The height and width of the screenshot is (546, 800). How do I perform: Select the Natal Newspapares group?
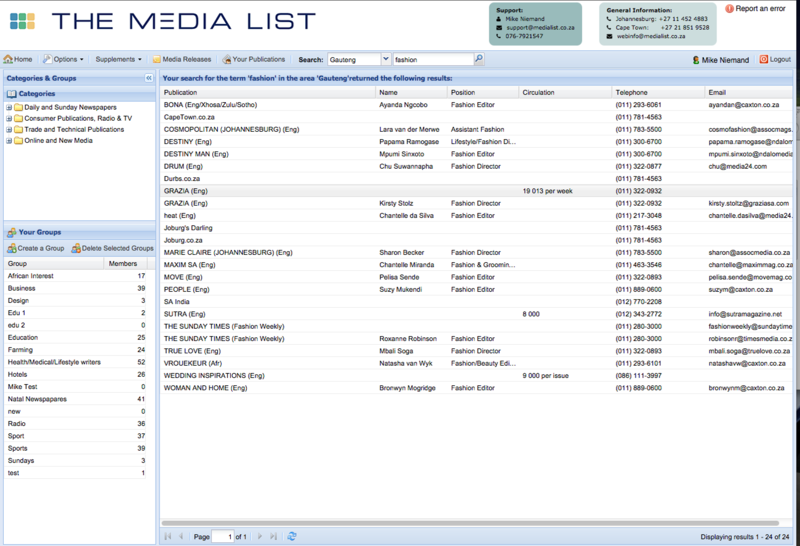[76, 399]
